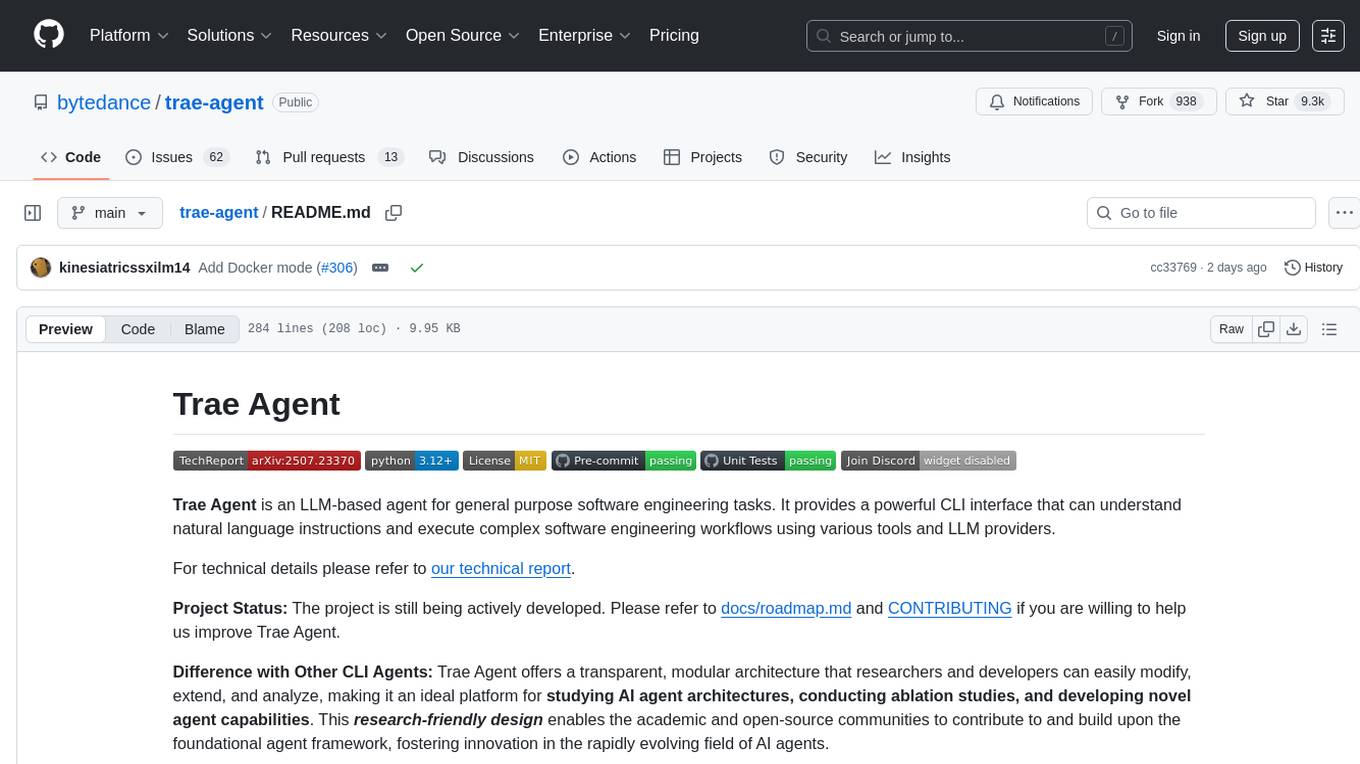Open the trae-agent repository link
1360x764 pixels.
tap(214, 102)
